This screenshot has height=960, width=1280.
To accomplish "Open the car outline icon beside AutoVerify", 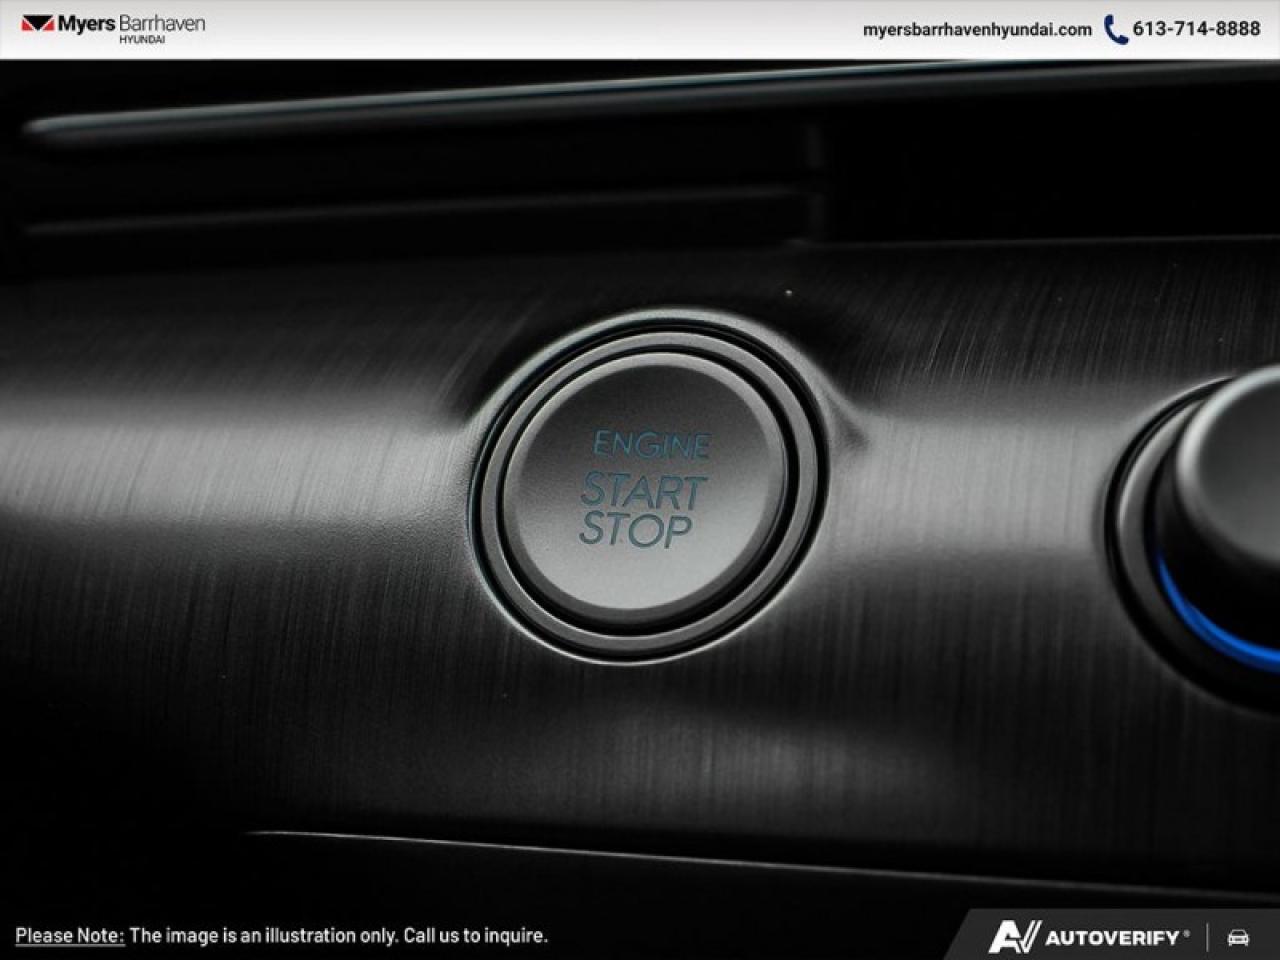I will tap(1236, 938).
